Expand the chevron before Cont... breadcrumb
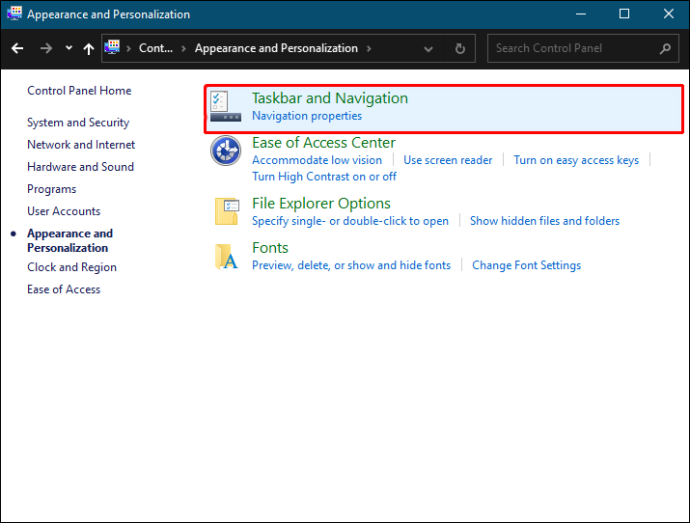 click(x=128, y=48)
